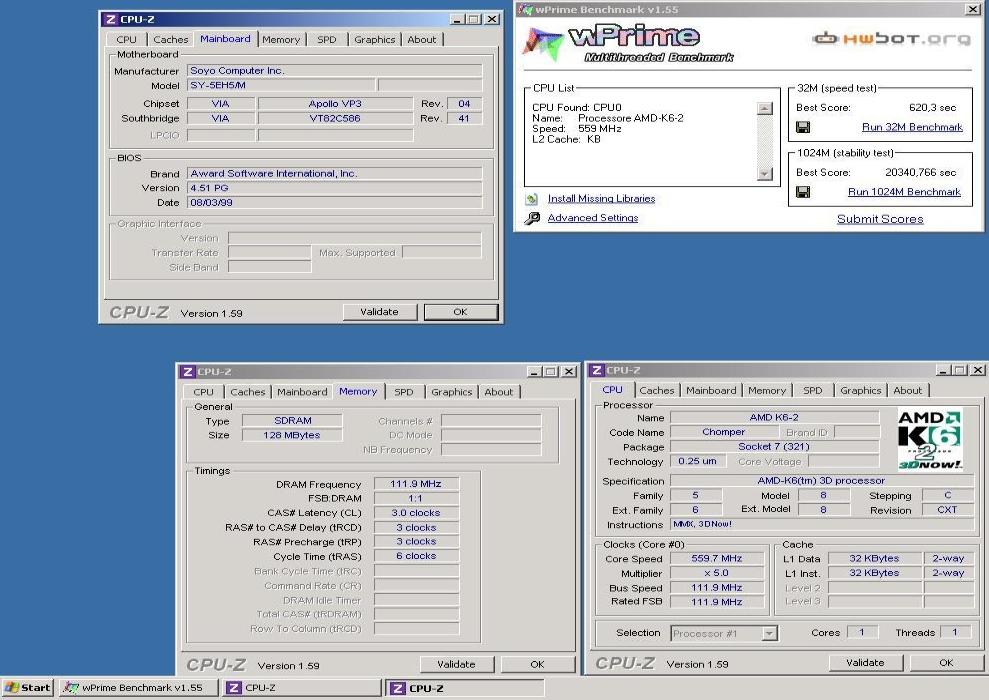989x700 pixels.
Task: Click Start button in taskbar
Action: (x=27, y=687)
